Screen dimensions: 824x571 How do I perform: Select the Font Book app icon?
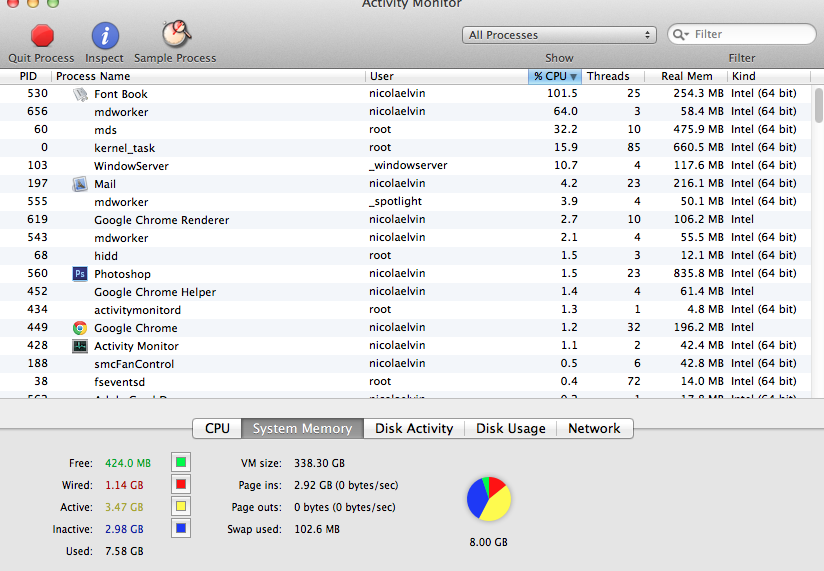coord(80,94)
